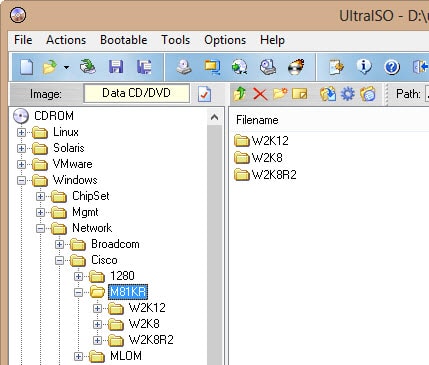
Task: Select the Broadcom folder in tree
Action: click(x=115, y=244)
